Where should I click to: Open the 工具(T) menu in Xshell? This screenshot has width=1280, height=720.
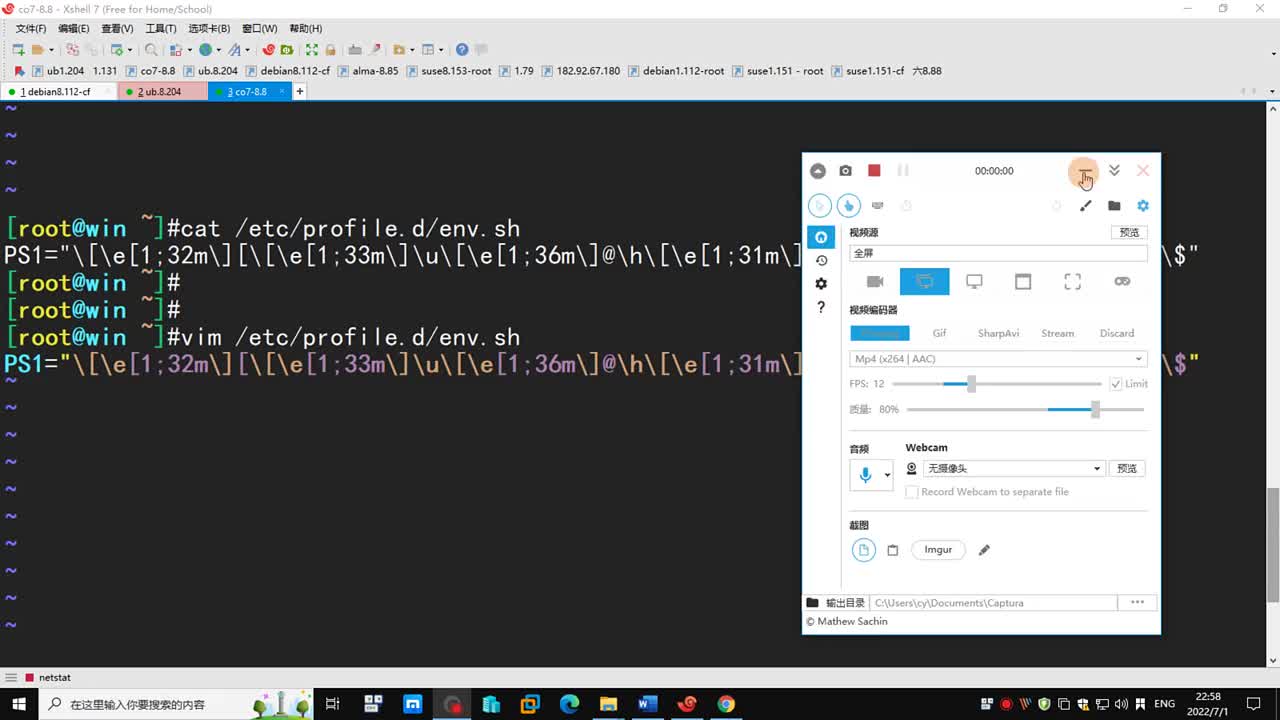[161, 29]
